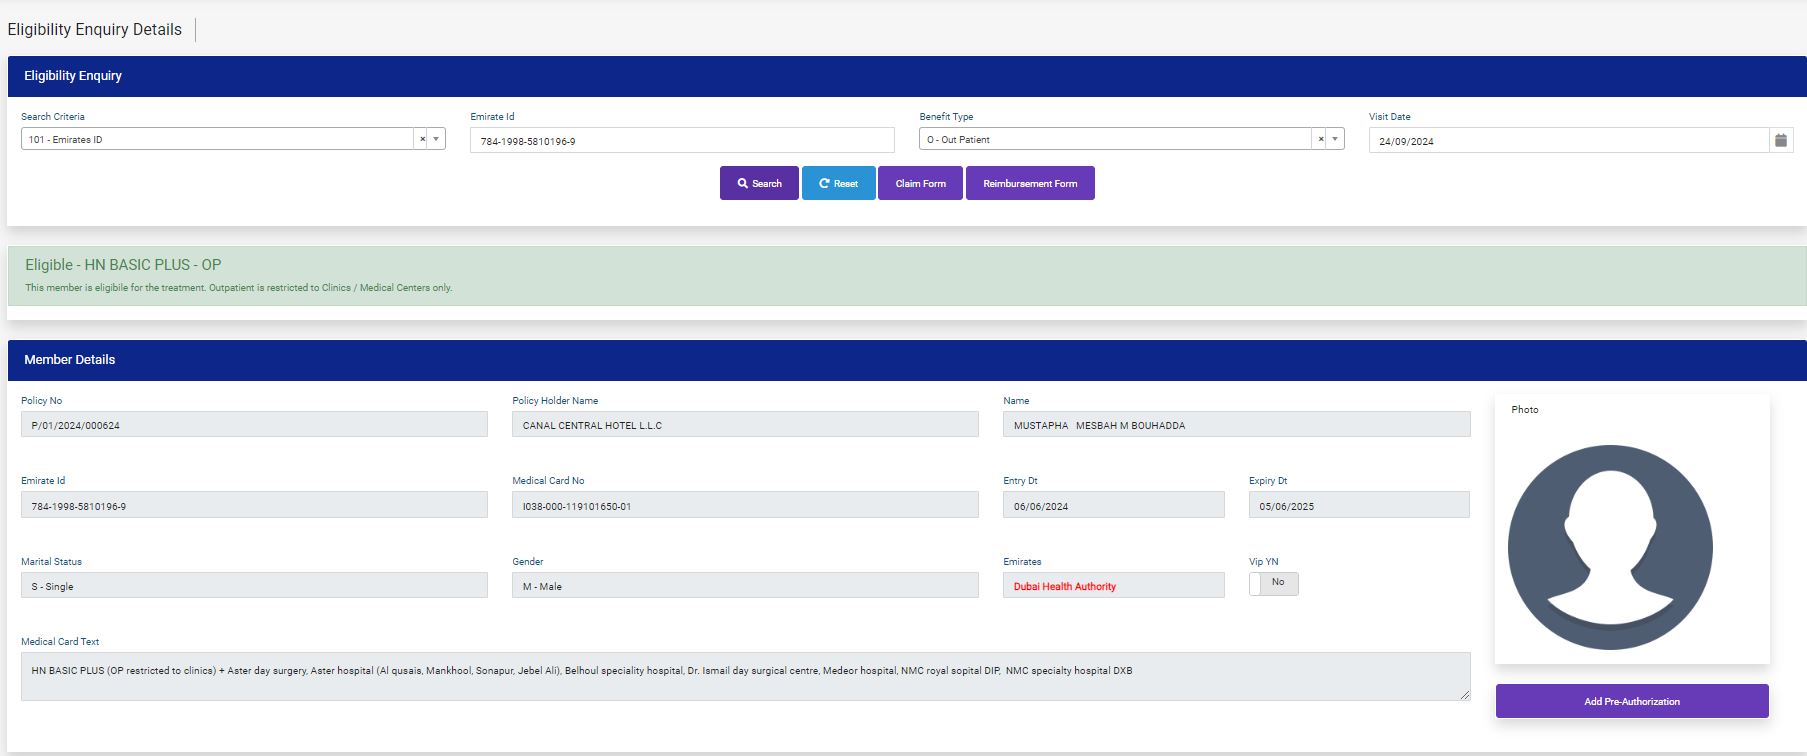Viewport: 1807px width, 756px height.
Task: Click the Expiry Dt field
Action: pos(1358,506)
